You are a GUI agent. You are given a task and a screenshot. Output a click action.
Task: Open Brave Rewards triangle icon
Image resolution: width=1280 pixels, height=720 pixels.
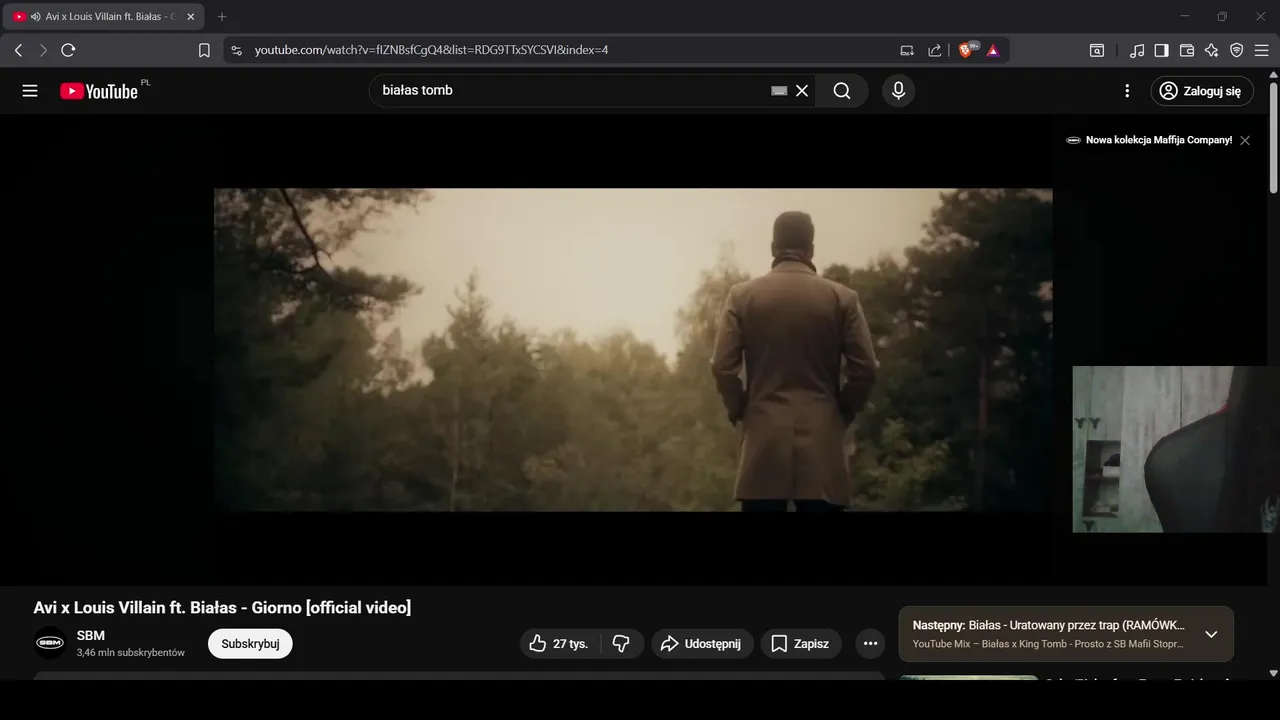993,50
